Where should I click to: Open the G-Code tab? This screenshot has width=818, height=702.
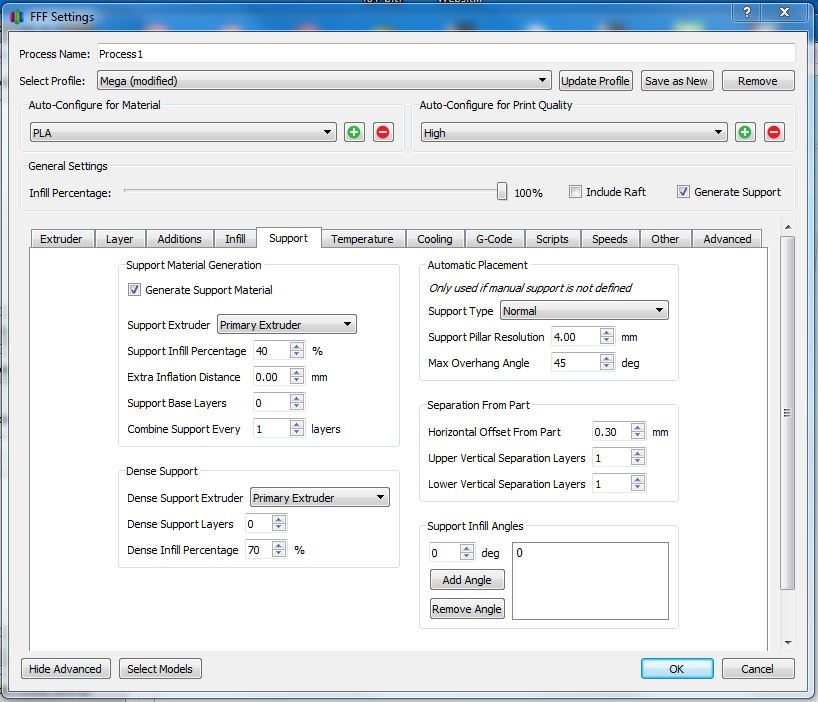(x=494, y=239)
